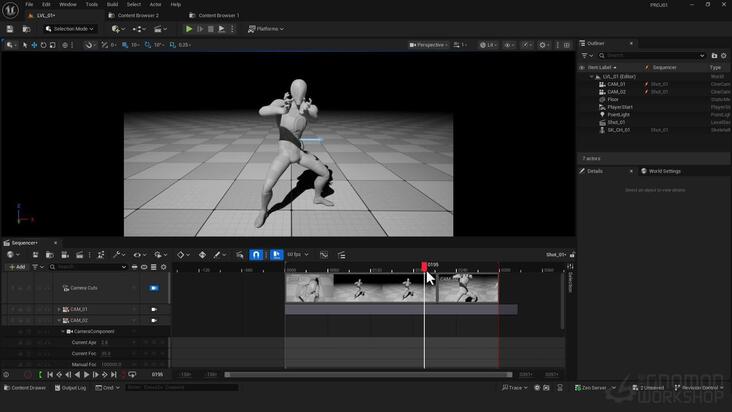Jump to sequence start button
This screenshot has height=412, width=732.
pos(50,375)
